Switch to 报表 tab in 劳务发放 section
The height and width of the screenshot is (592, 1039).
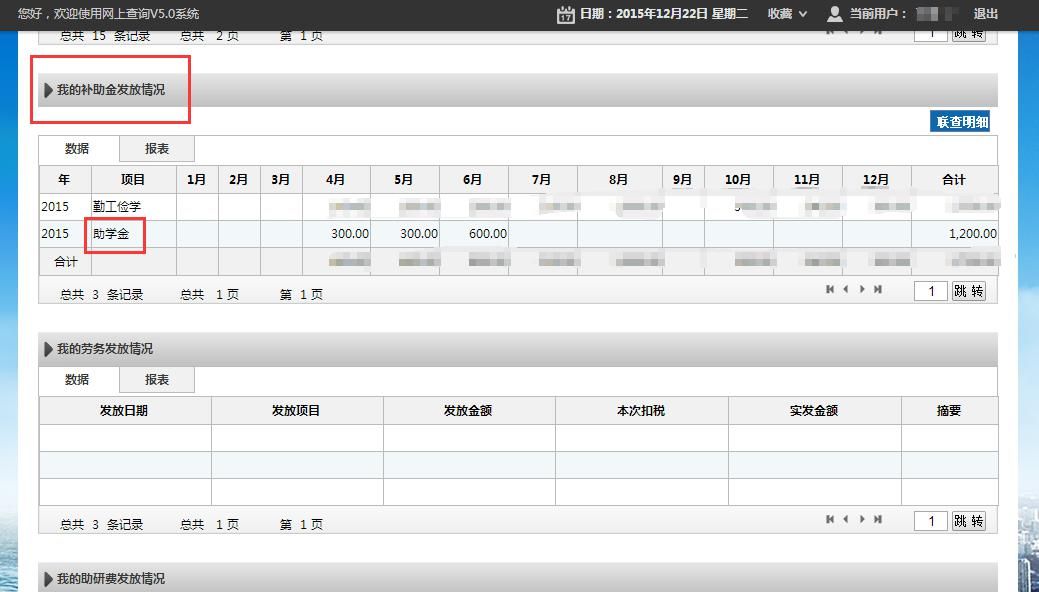(157, 380)
